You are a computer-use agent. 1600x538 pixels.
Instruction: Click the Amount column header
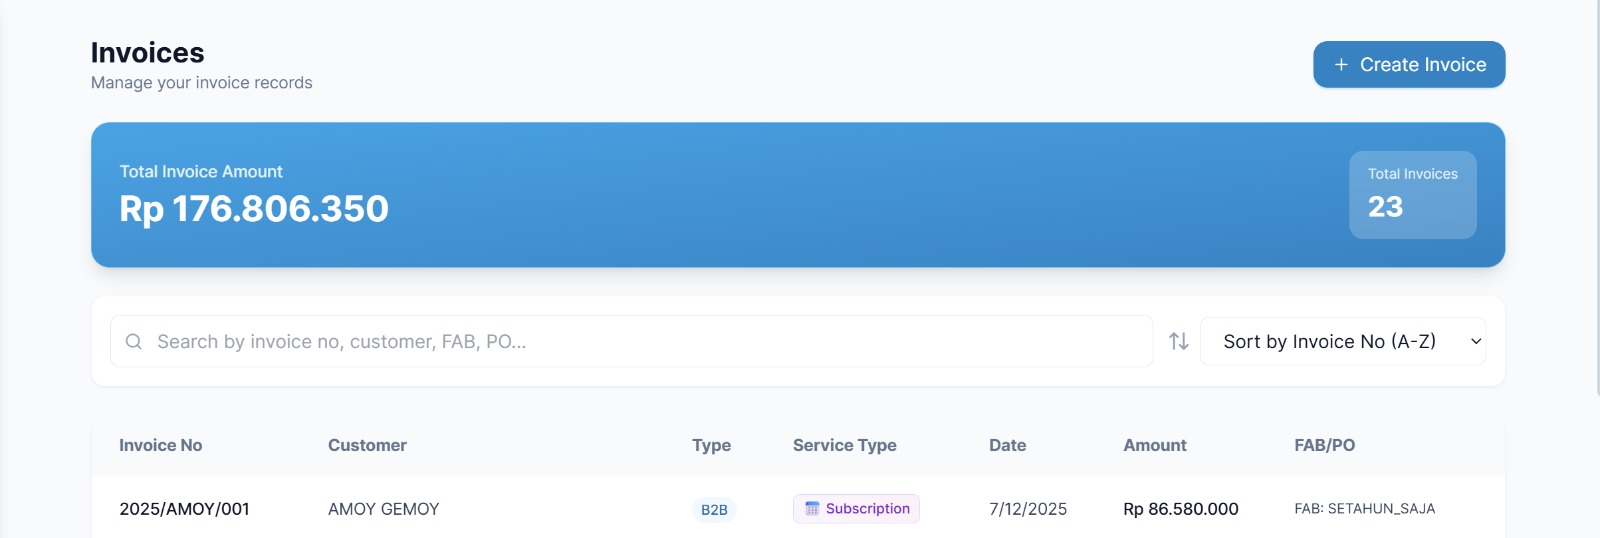pyautogui.click(x=1154, y=445)
